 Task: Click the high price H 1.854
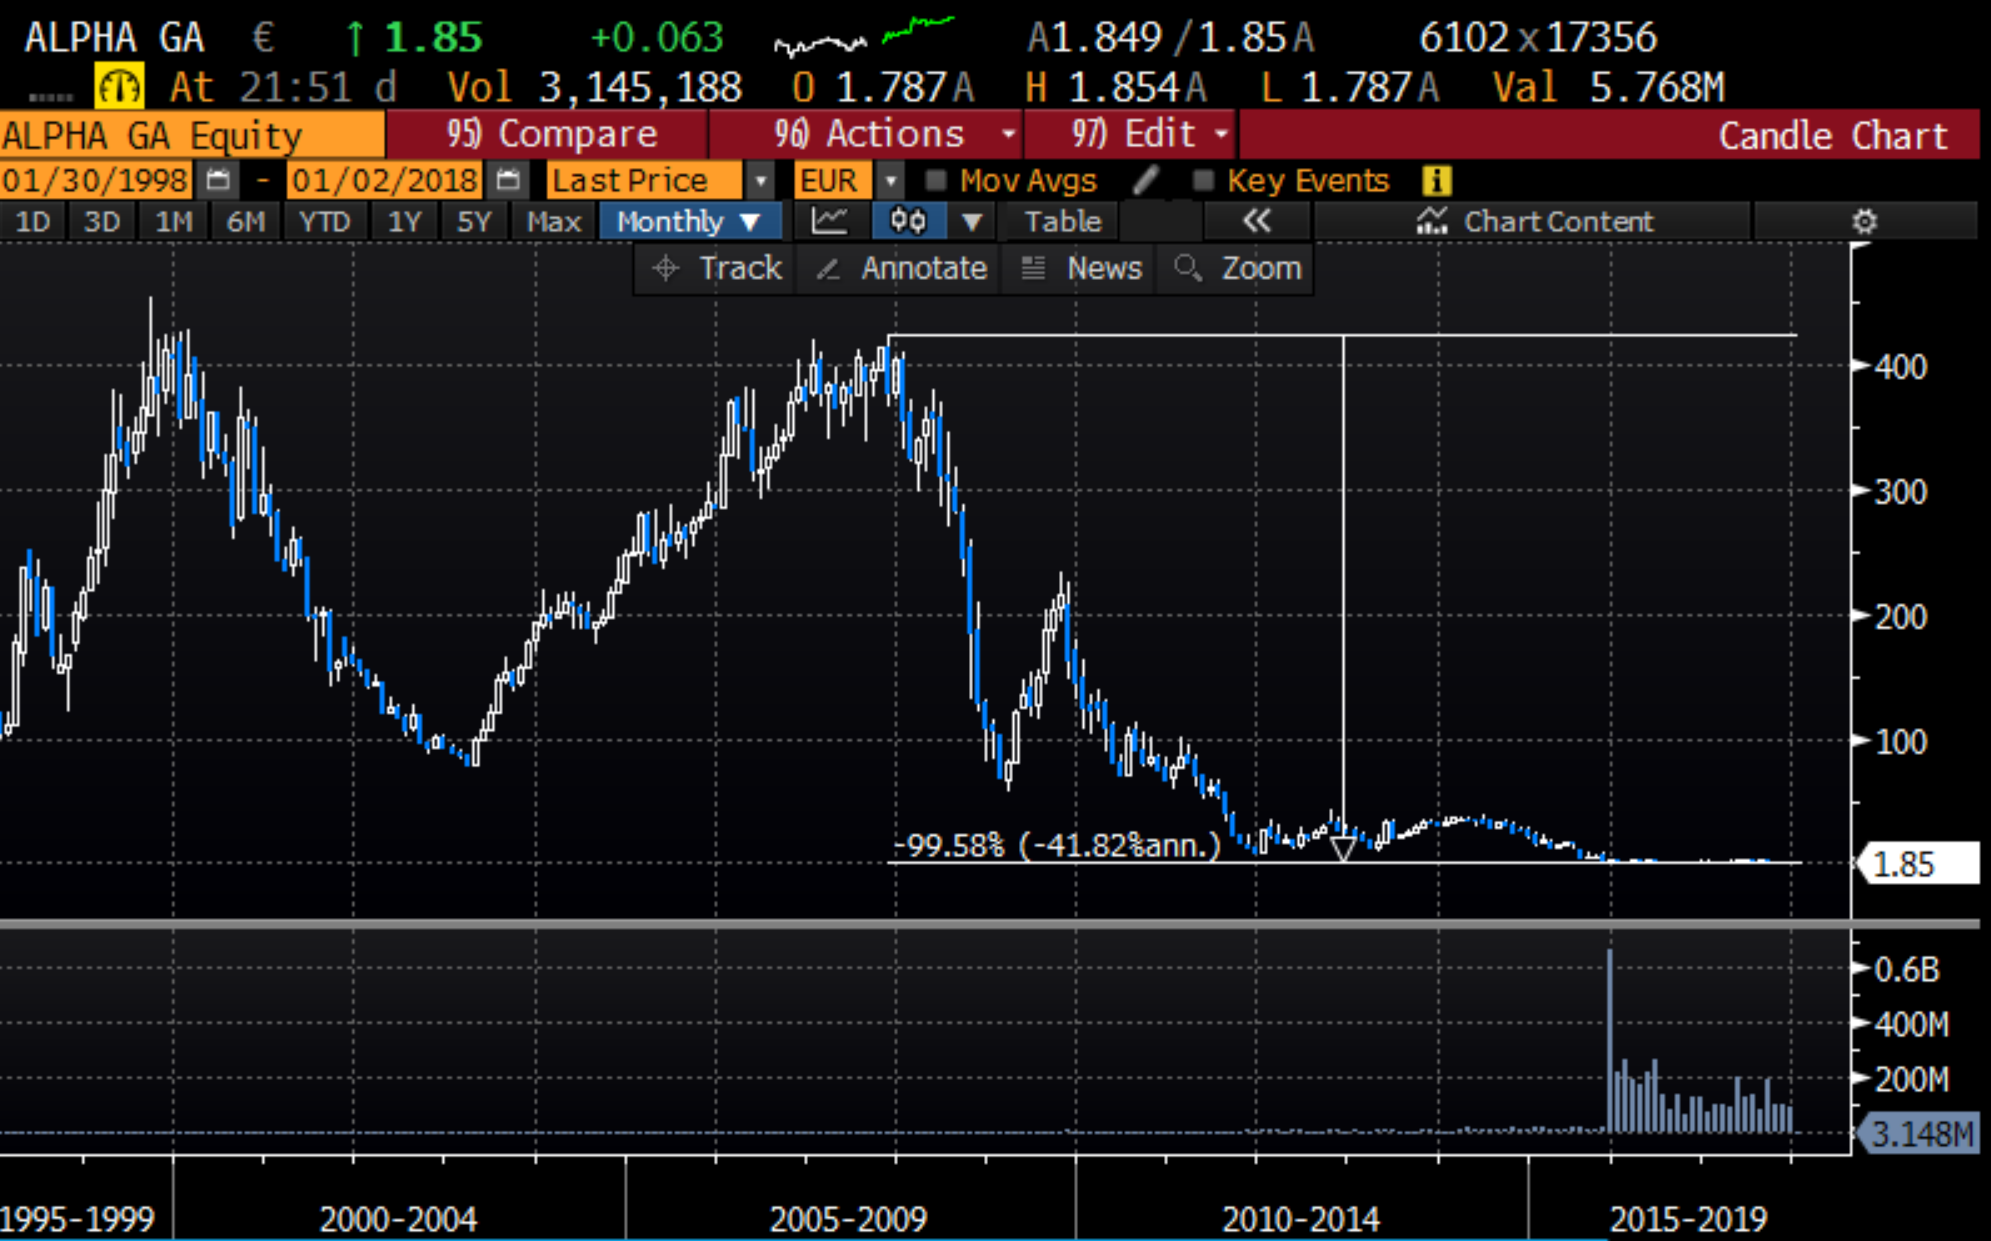click(x=1115, y=87)
